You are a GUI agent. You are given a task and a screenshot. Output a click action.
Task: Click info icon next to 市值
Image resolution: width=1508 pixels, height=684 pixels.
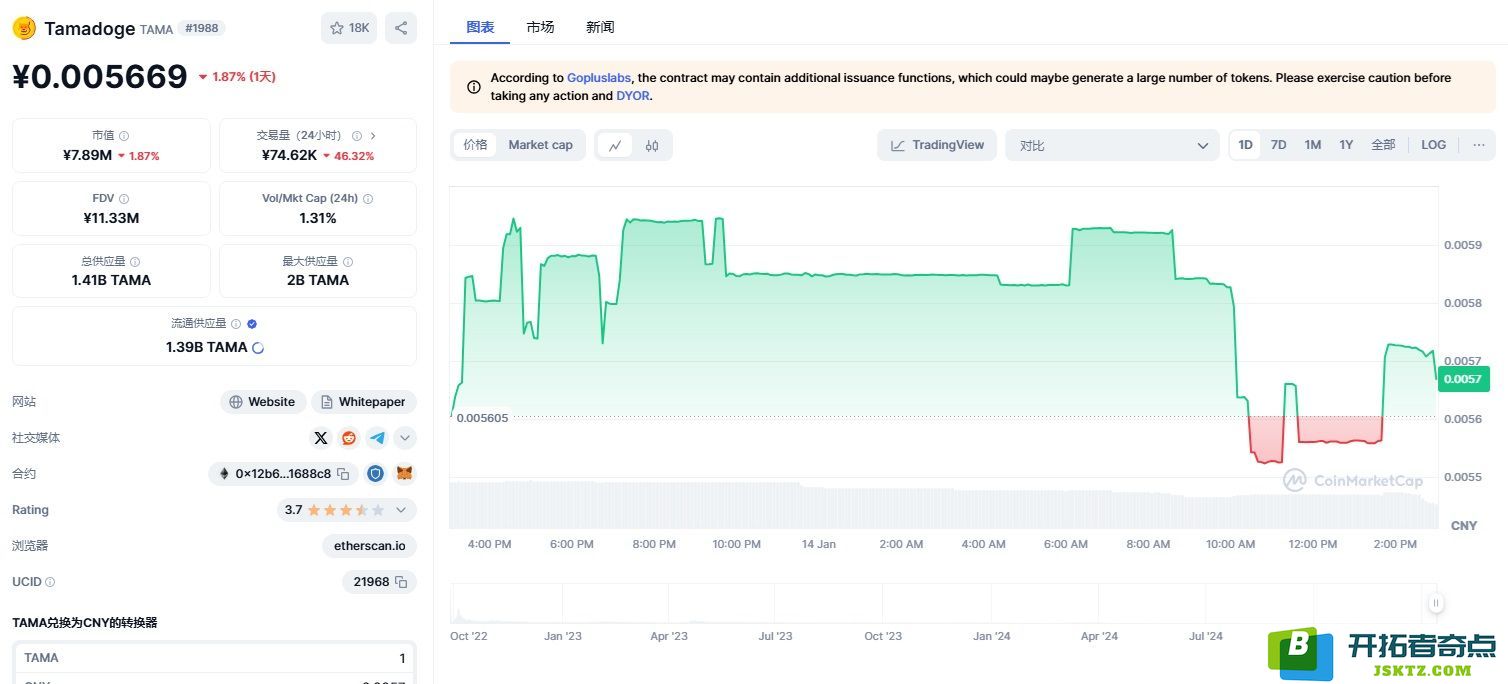click(x=124, y=136)
